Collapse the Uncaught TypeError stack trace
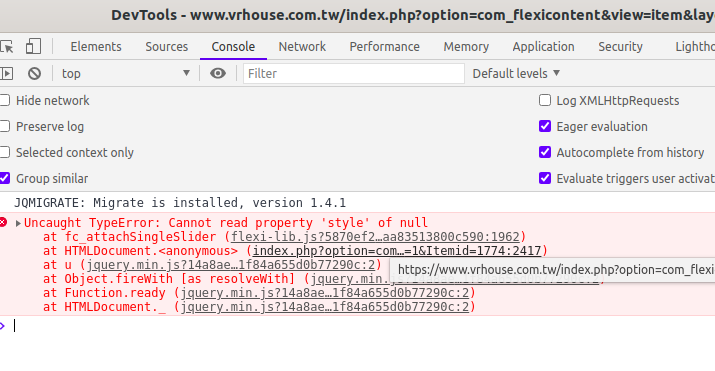 coord(18,223)
